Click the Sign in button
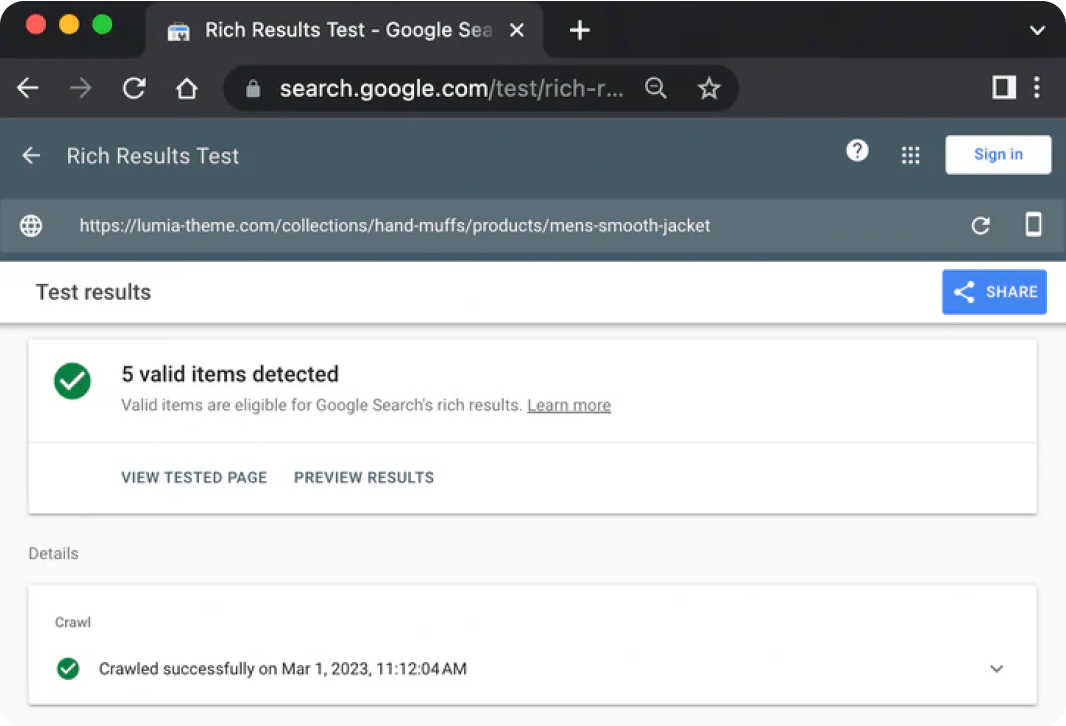 coord(998,155)
